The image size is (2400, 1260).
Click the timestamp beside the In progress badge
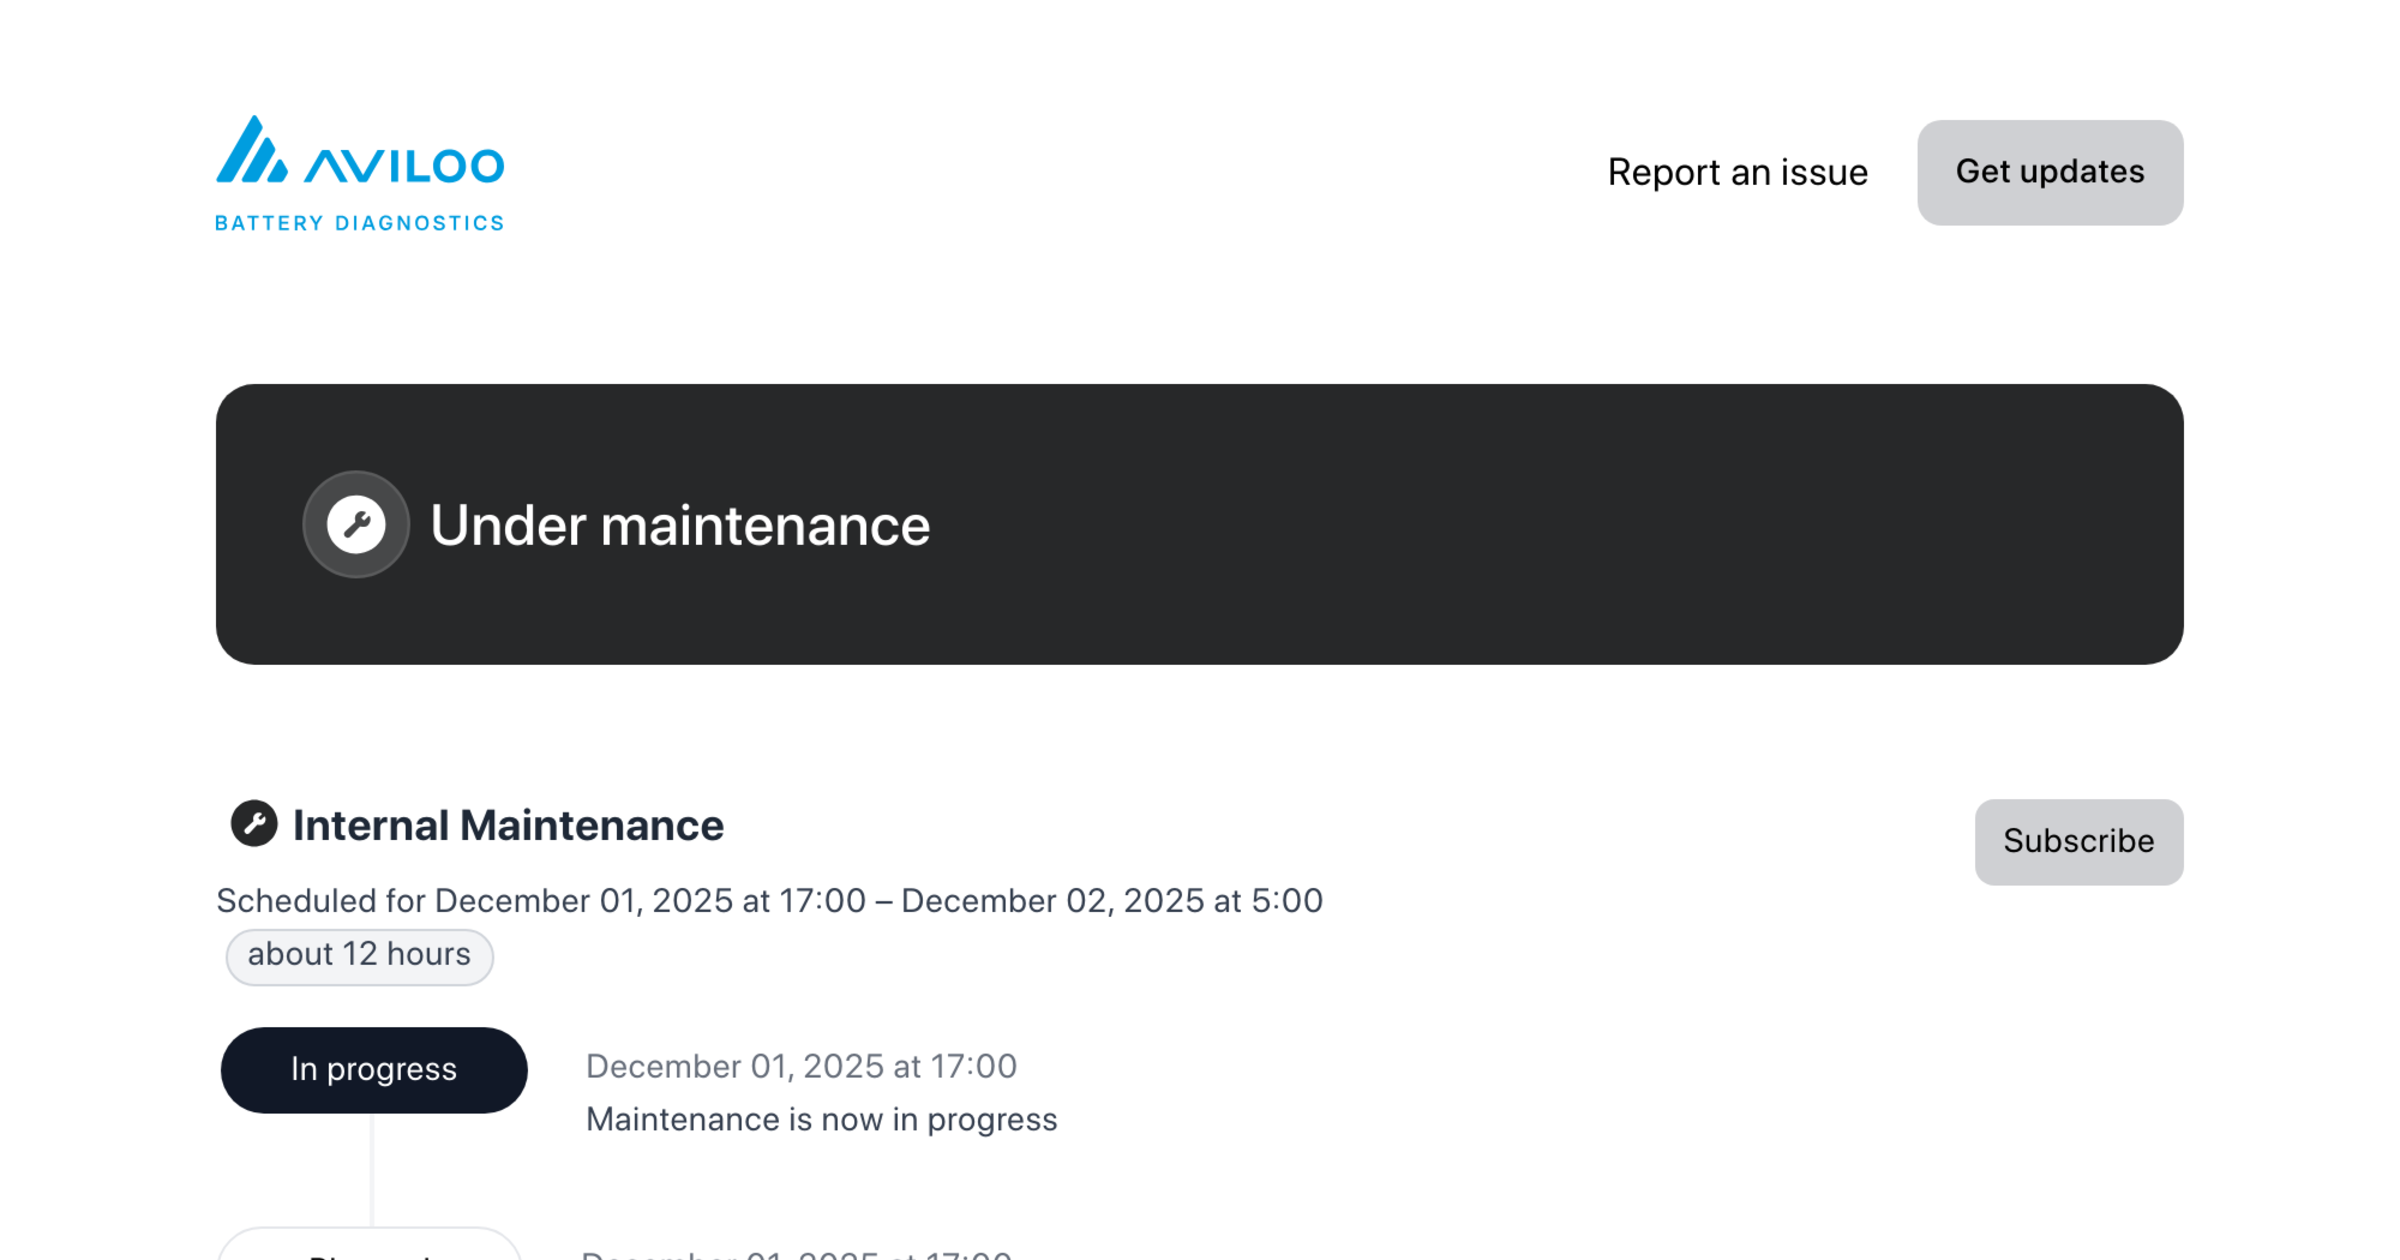[801, 1066]
